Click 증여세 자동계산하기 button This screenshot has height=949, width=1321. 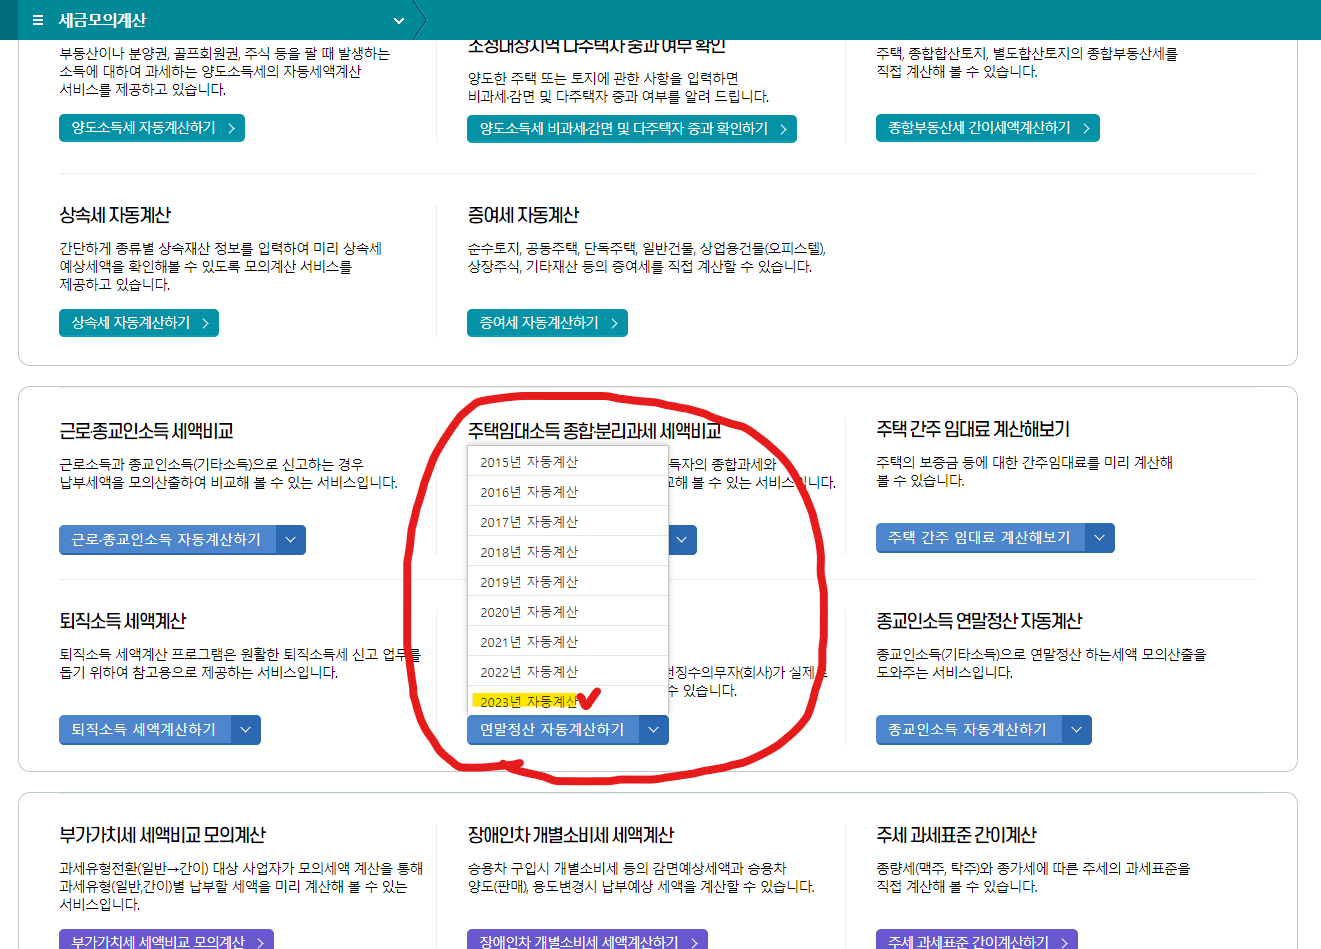coord(547,322)
